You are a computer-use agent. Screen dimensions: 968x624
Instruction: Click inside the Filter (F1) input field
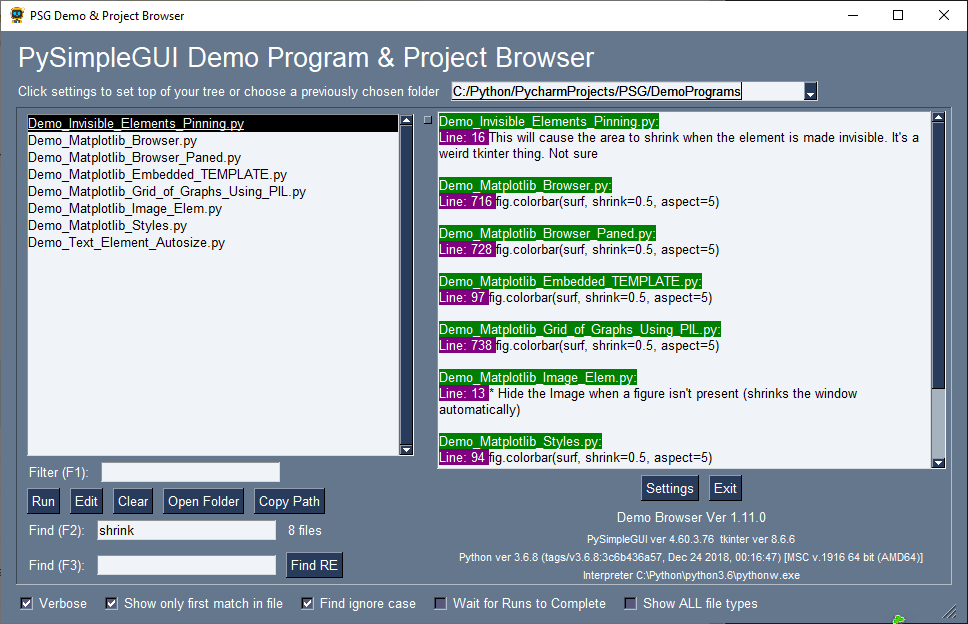point(188,471)
